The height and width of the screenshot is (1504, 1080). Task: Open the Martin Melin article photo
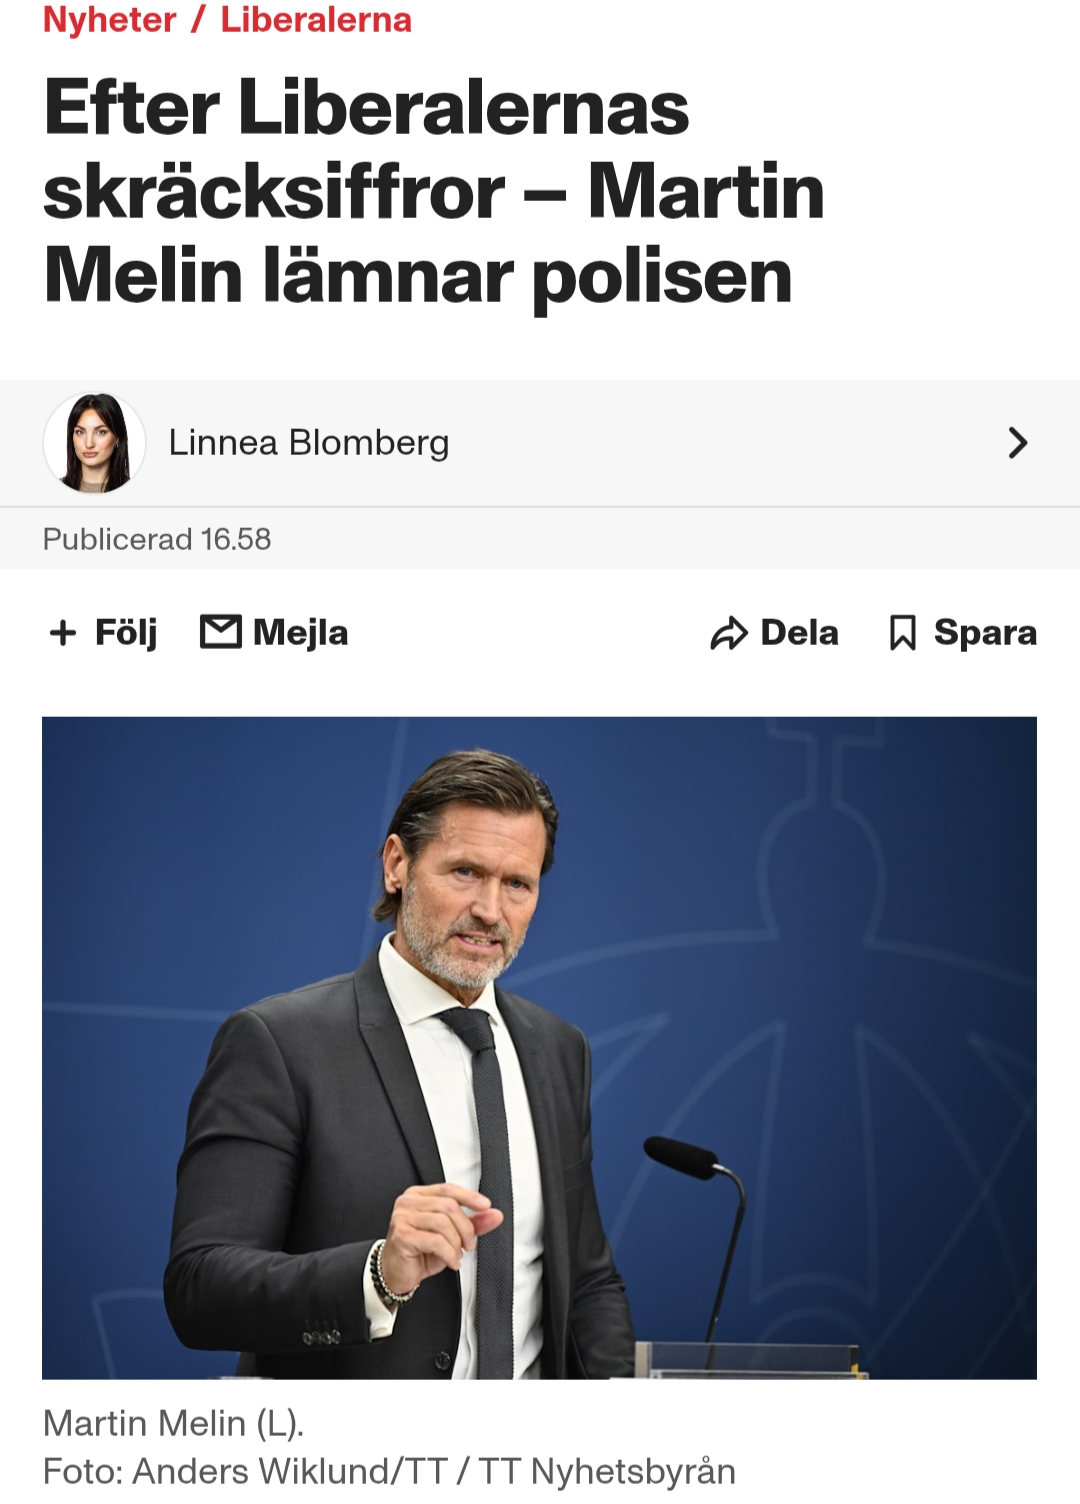coord(539,1047)
